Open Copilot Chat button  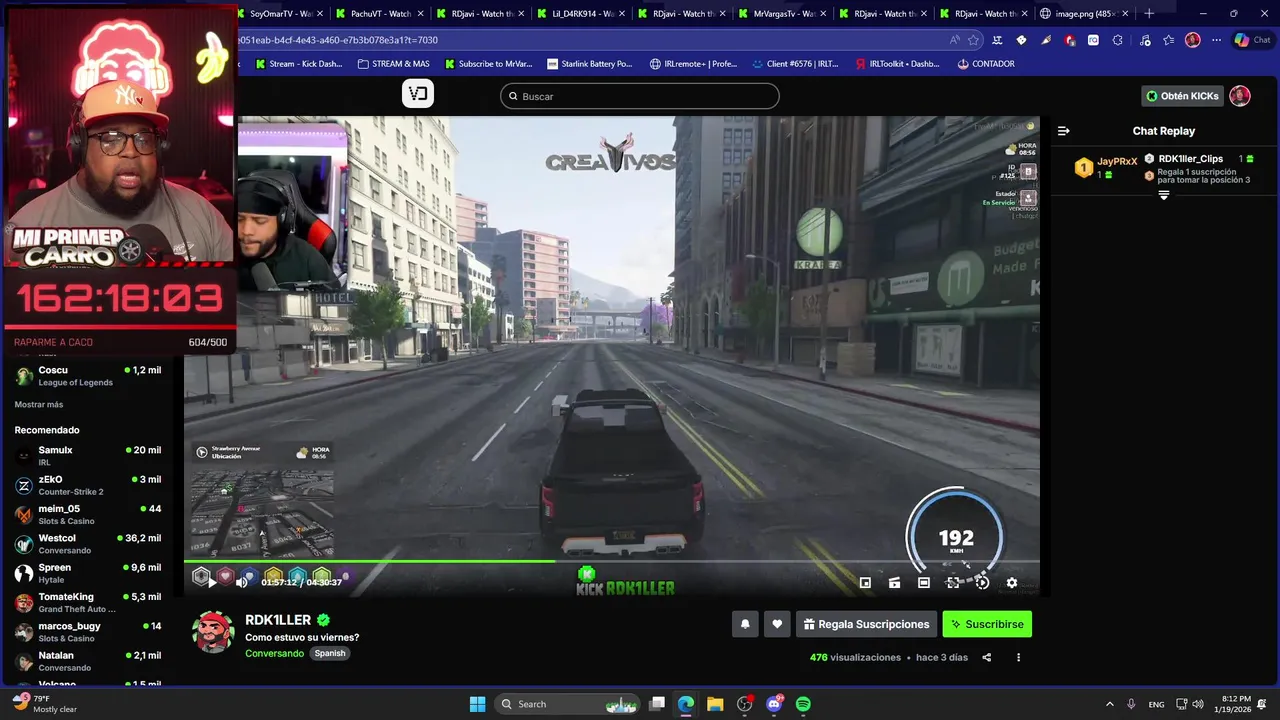1255,40
